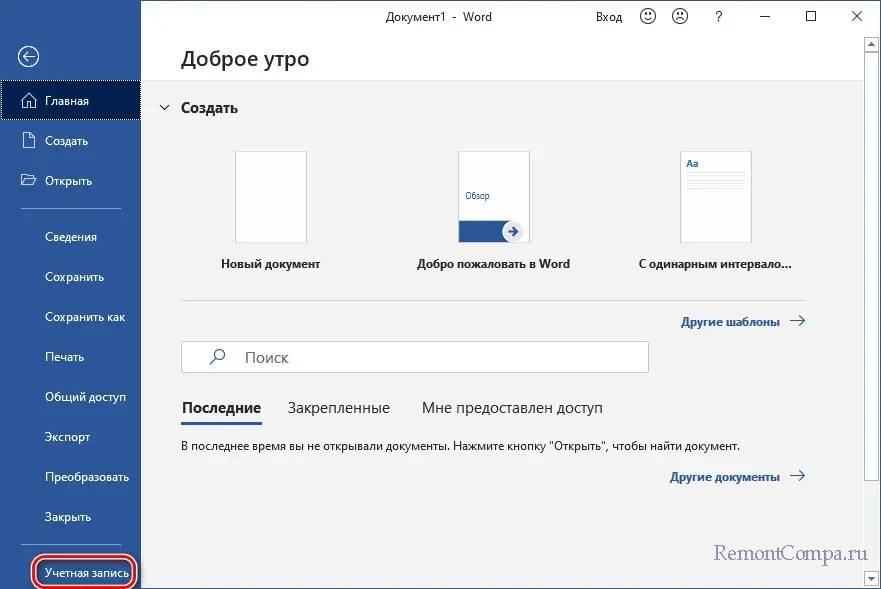The height and width of the screenshot is (589, 881).
Task: Click the frowning face feedback icon
Action: (681, 17)
